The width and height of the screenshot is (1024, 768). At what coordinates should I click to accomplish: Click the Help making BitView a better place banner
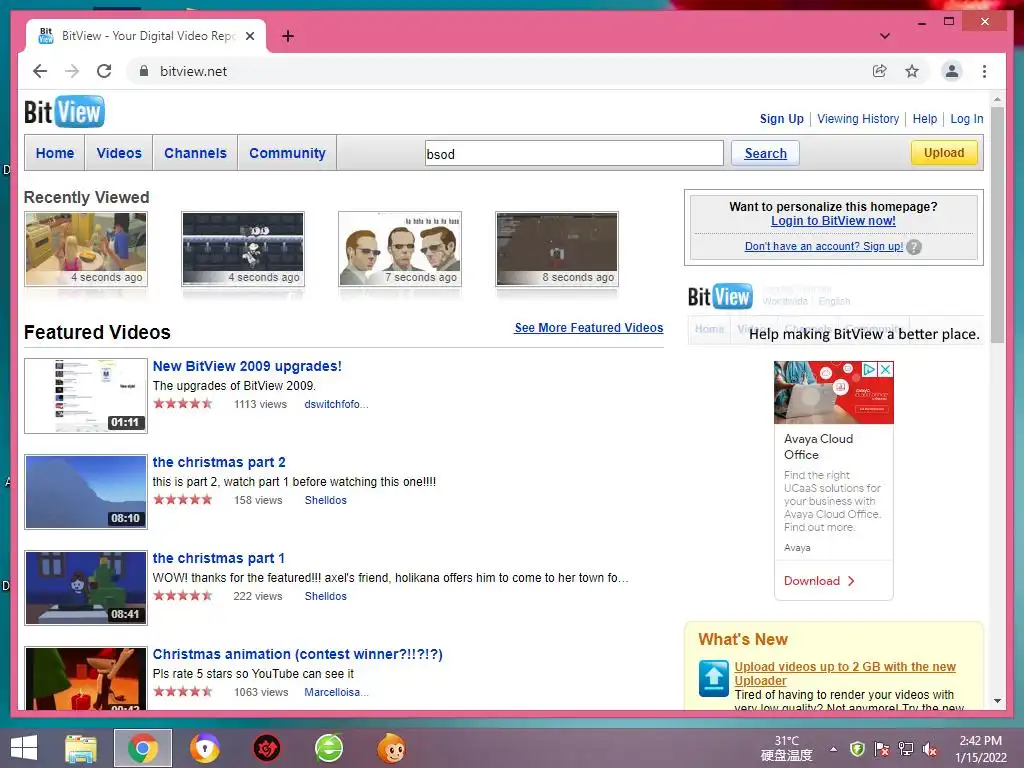(835, 314)
